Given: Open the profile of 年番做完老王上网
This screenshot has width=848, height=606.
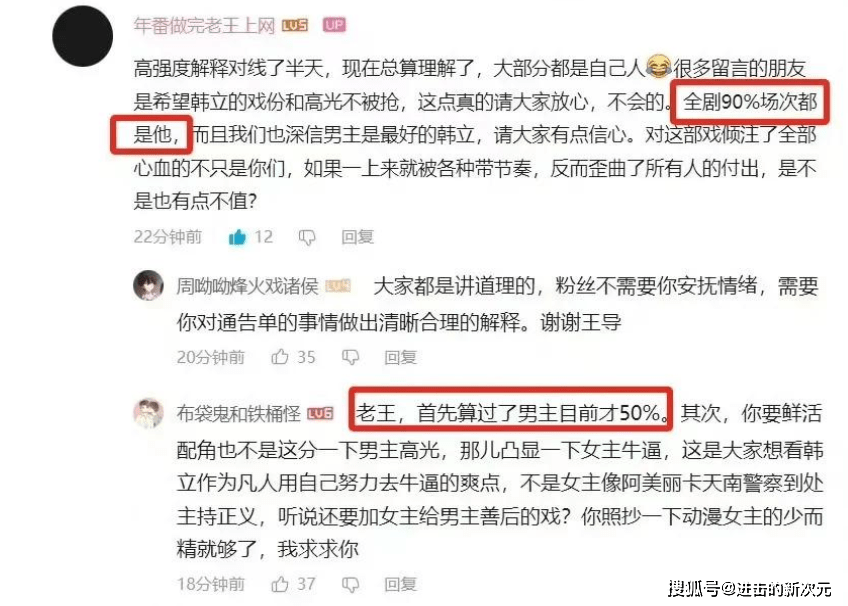Looking at the screenshot, I should 204,25.
